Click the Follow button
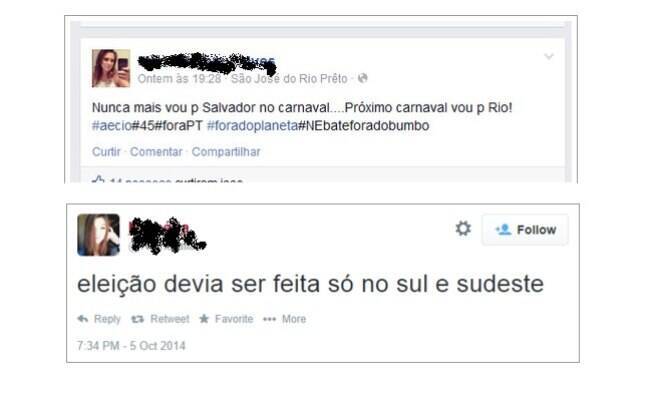The image size is (652, 408). 525,230
